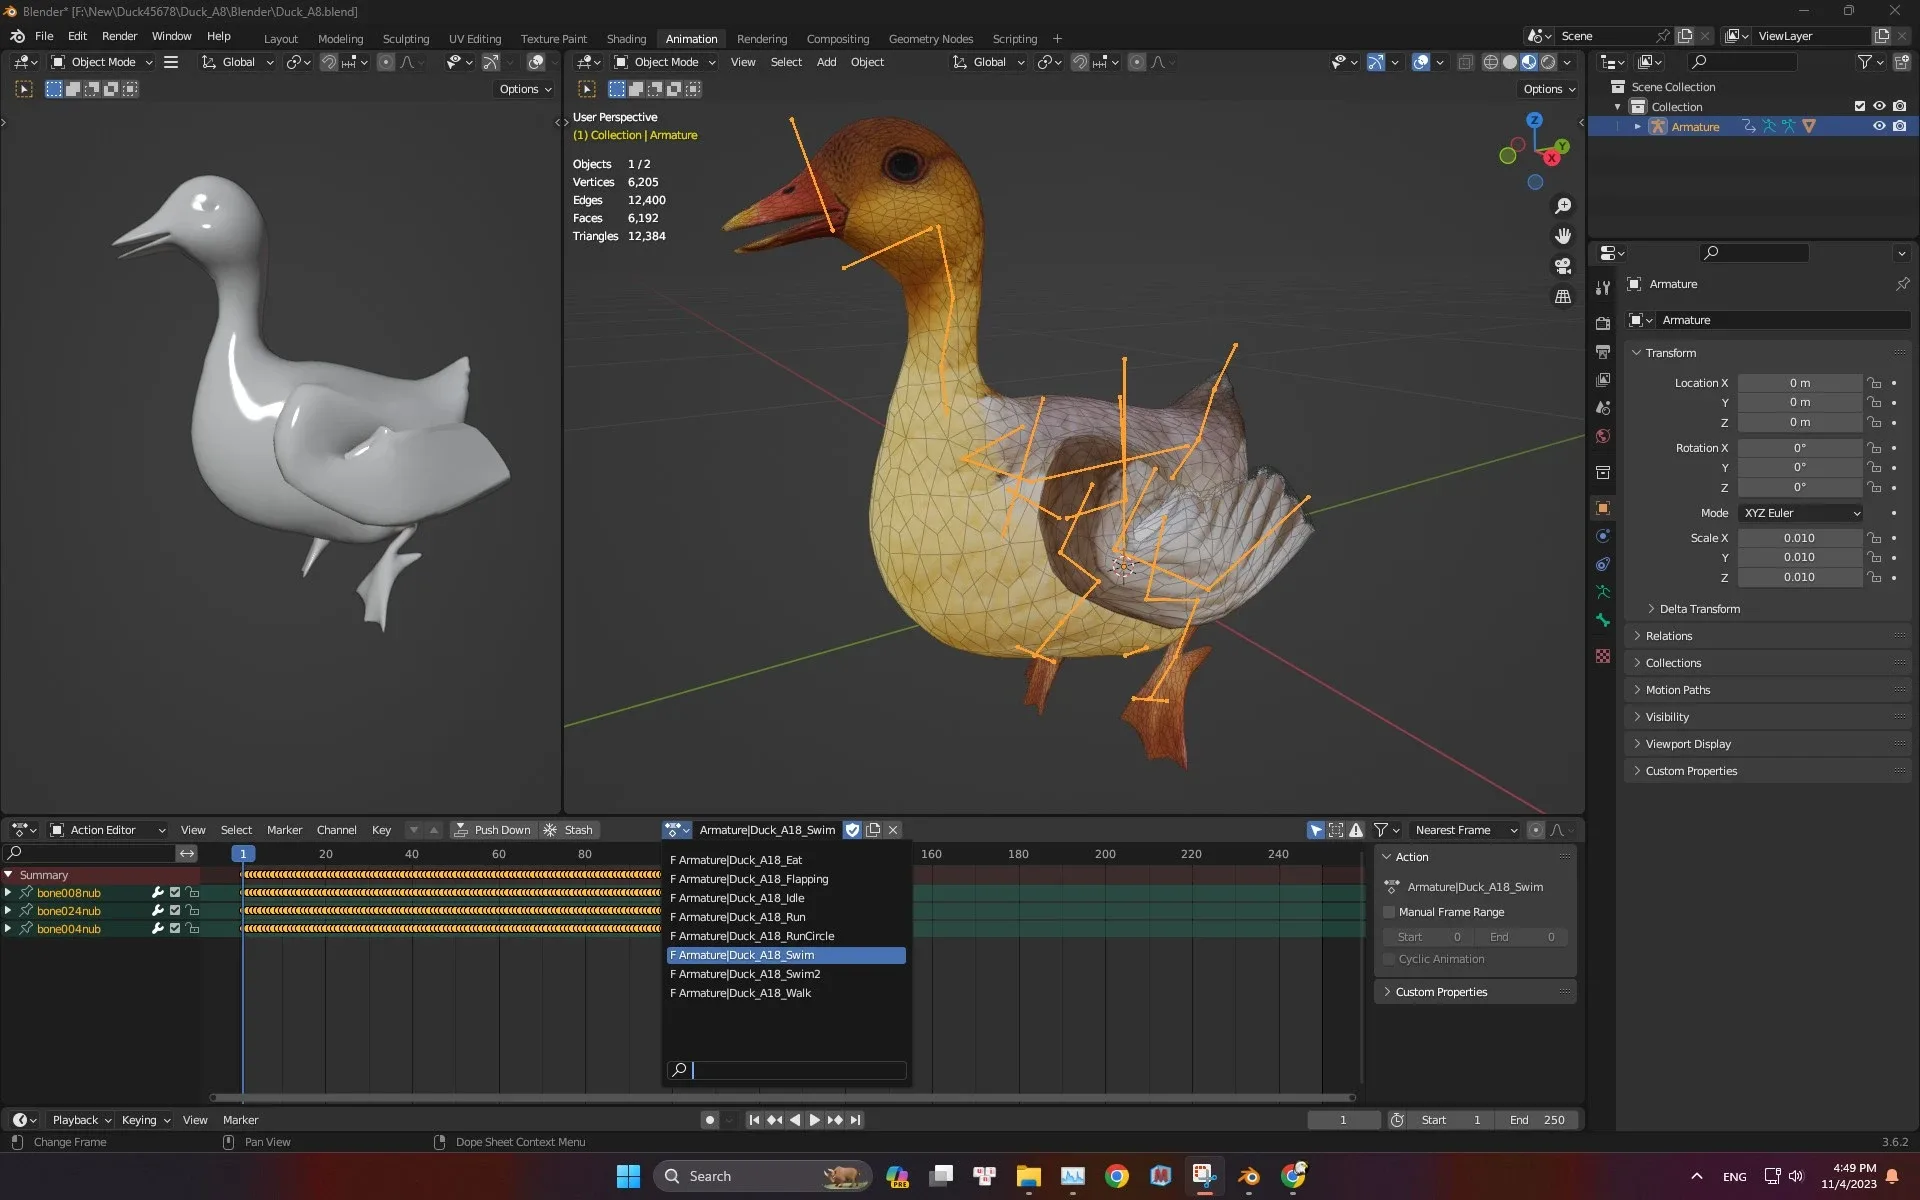Open the Object menu in the viewport header
Image resolution: width=1920 pixels, height=1200 pixels.
pos(867,62)
